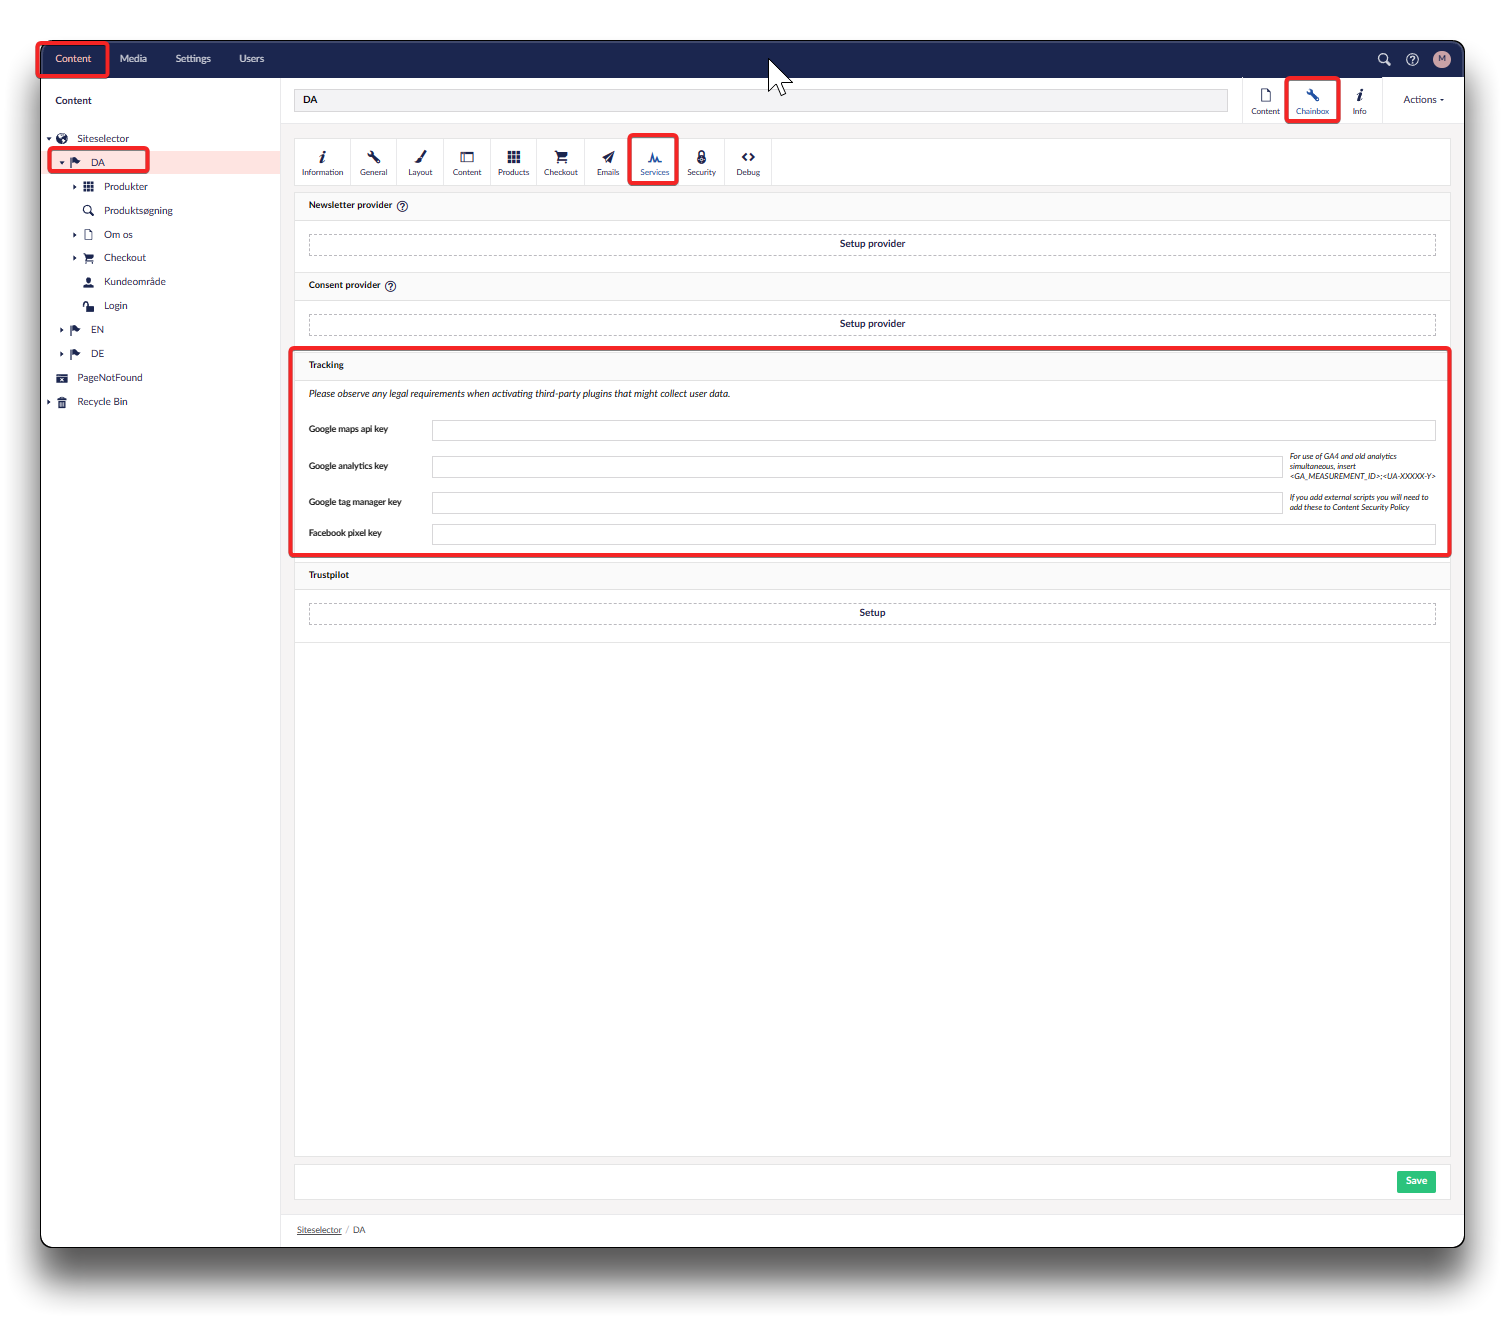Image resolution: width=1505 pixels, height=1320 pixels.
Task: Open the user avatar menu
Action: [1441, 59]
